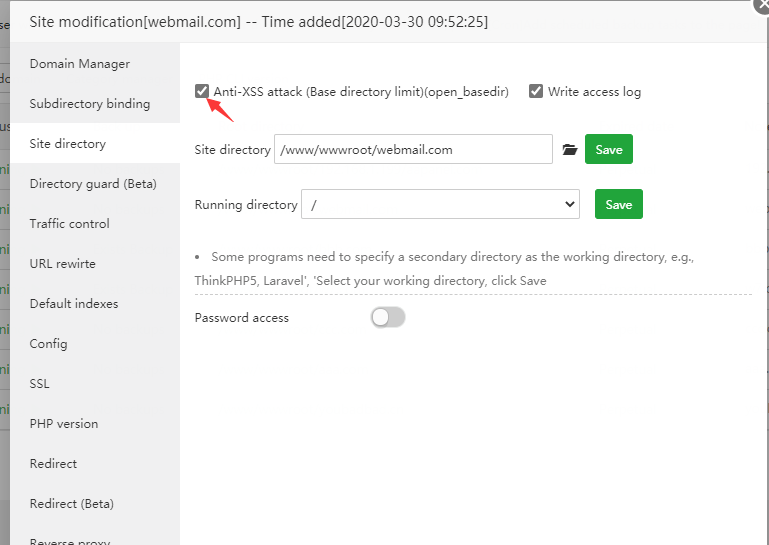Open the PHP version tab
Screen dimensions: 769x545
point(64,424)
